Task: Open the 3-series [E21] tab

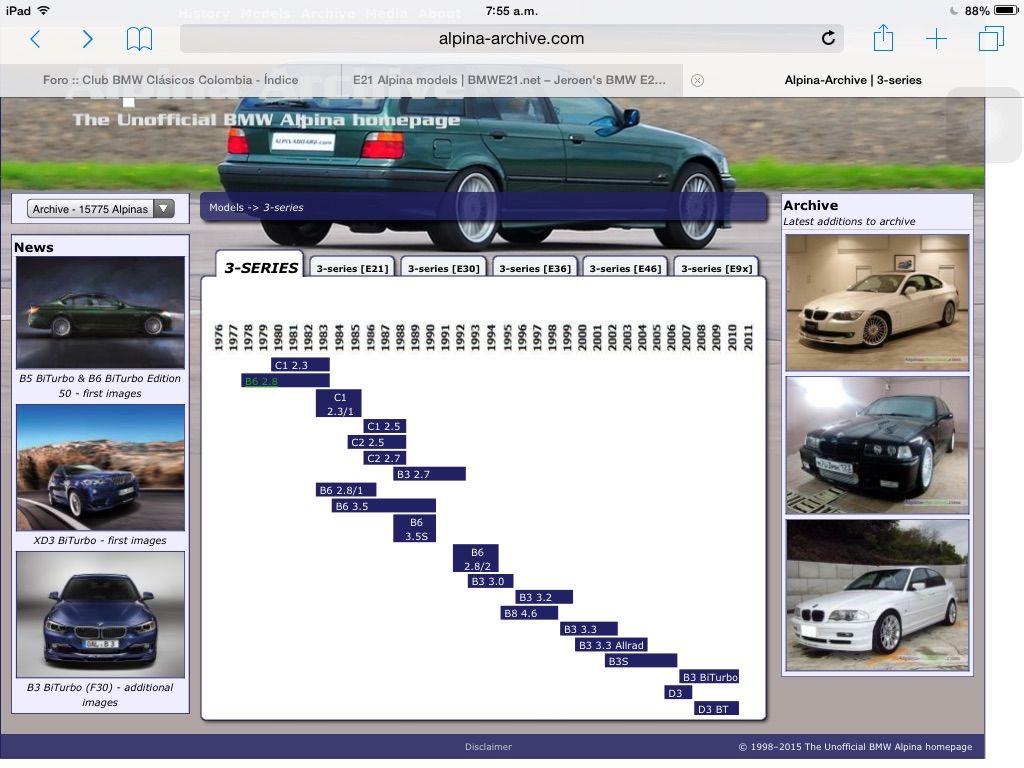Action: (353, 268)
